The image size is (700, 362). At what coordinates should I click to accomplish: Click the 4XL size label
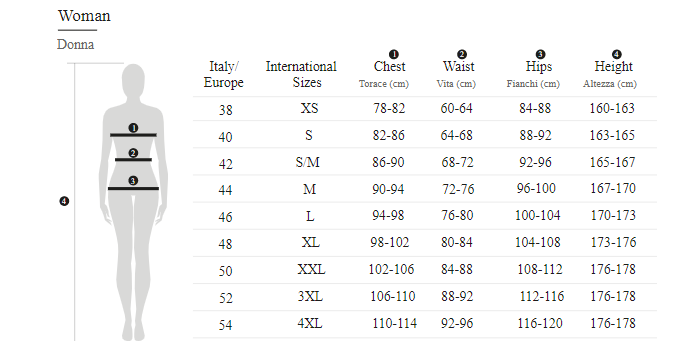[x=310, y=323]
